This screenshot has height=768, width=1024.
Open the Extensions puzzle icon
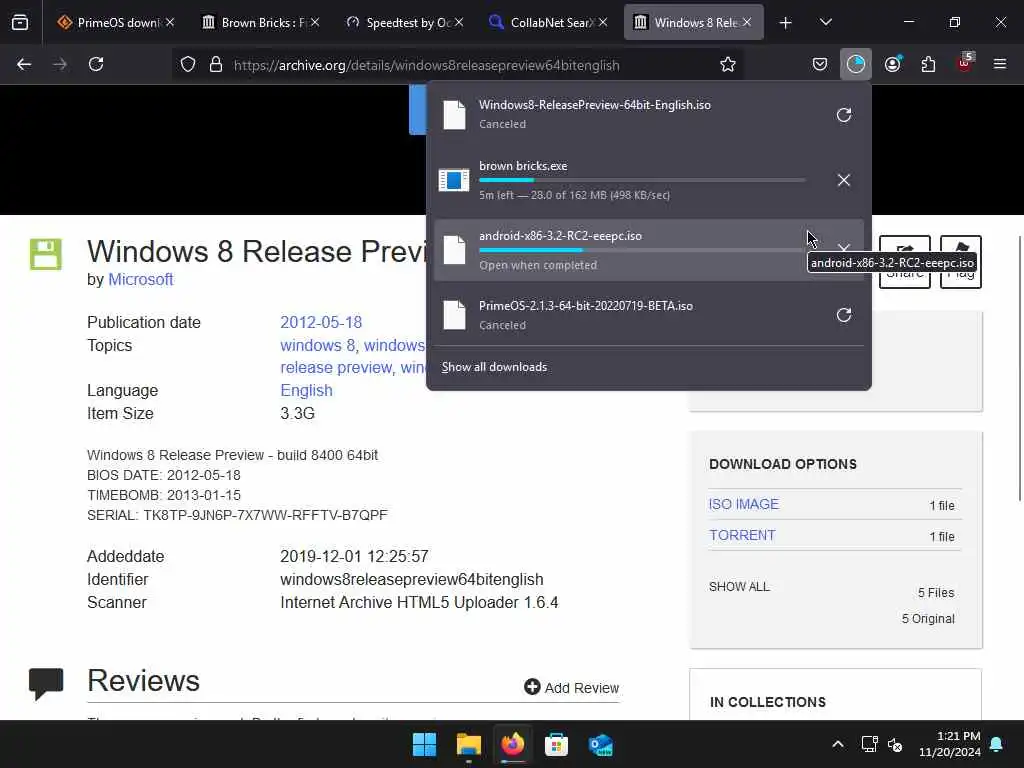928,64
